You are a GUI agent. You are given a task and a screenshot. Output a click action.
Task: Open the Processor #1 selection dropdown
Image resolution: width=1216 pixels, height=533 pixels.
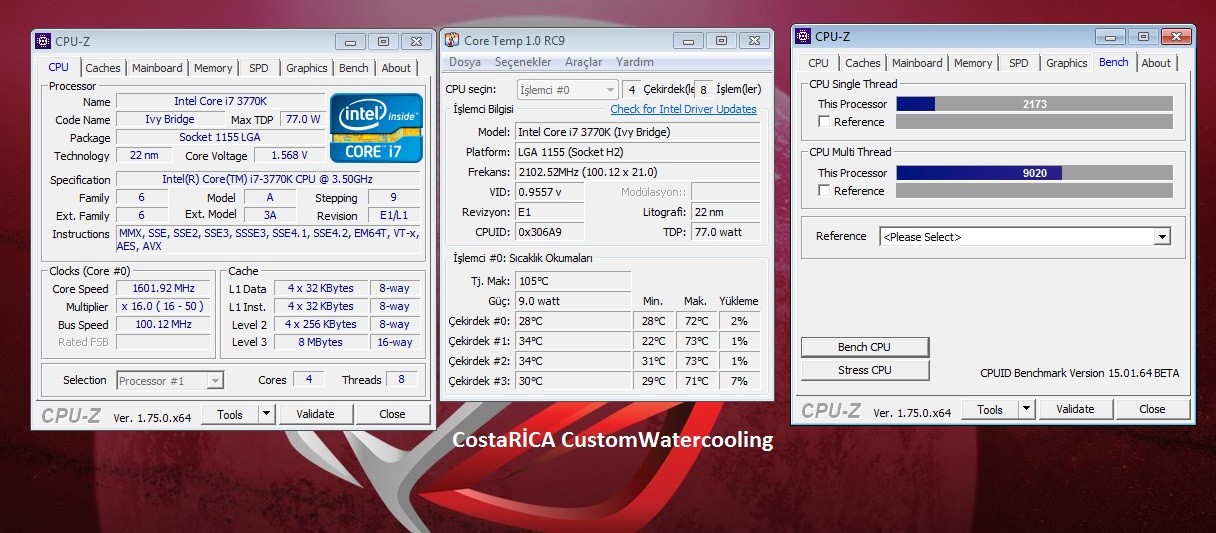pyautogui.click(x=215, y=380)
